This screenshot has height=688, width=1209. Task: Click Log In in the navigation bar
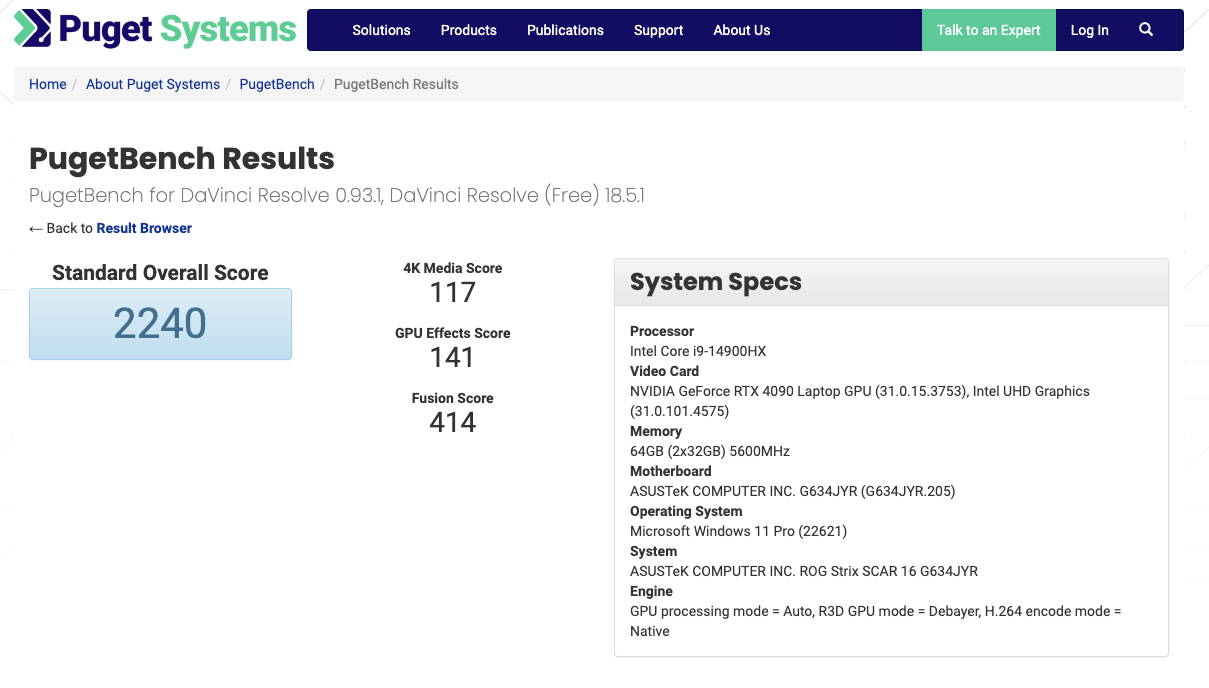click(x=1089, y=30)
